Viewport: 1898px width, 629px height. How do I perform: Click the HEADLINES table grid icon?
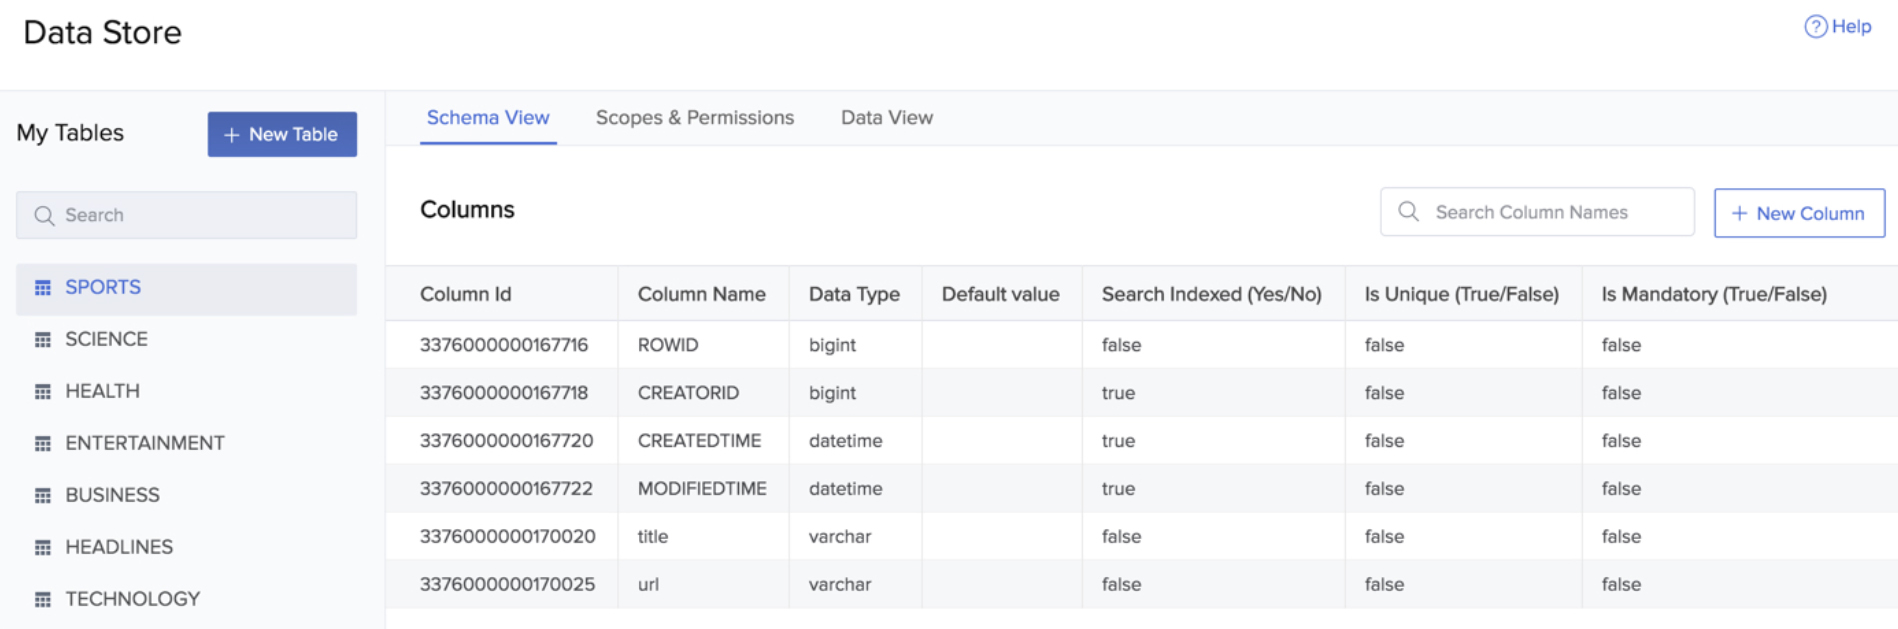pyautogui.click(x=43, y=548)
